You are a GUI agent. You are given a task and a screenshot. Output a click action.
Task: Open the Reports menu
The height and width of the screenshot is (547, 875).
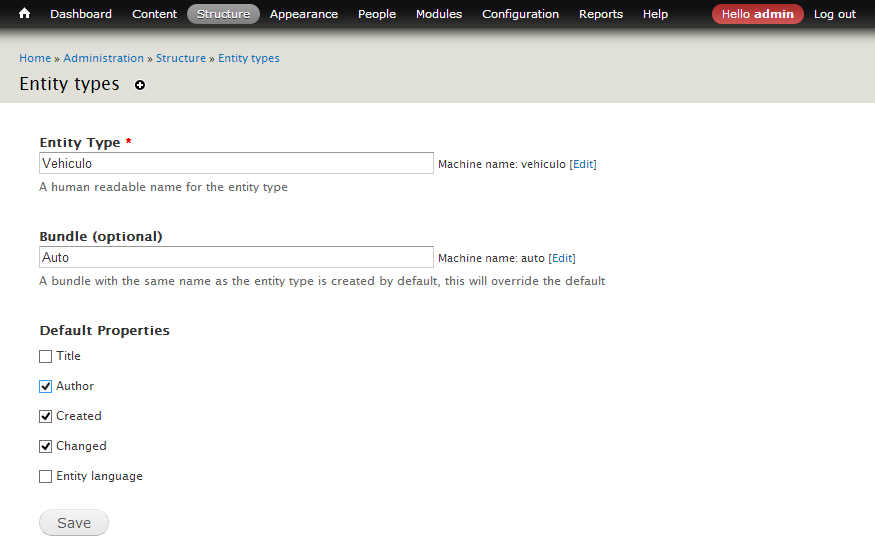pyautogui.click(x=601, y=14)
